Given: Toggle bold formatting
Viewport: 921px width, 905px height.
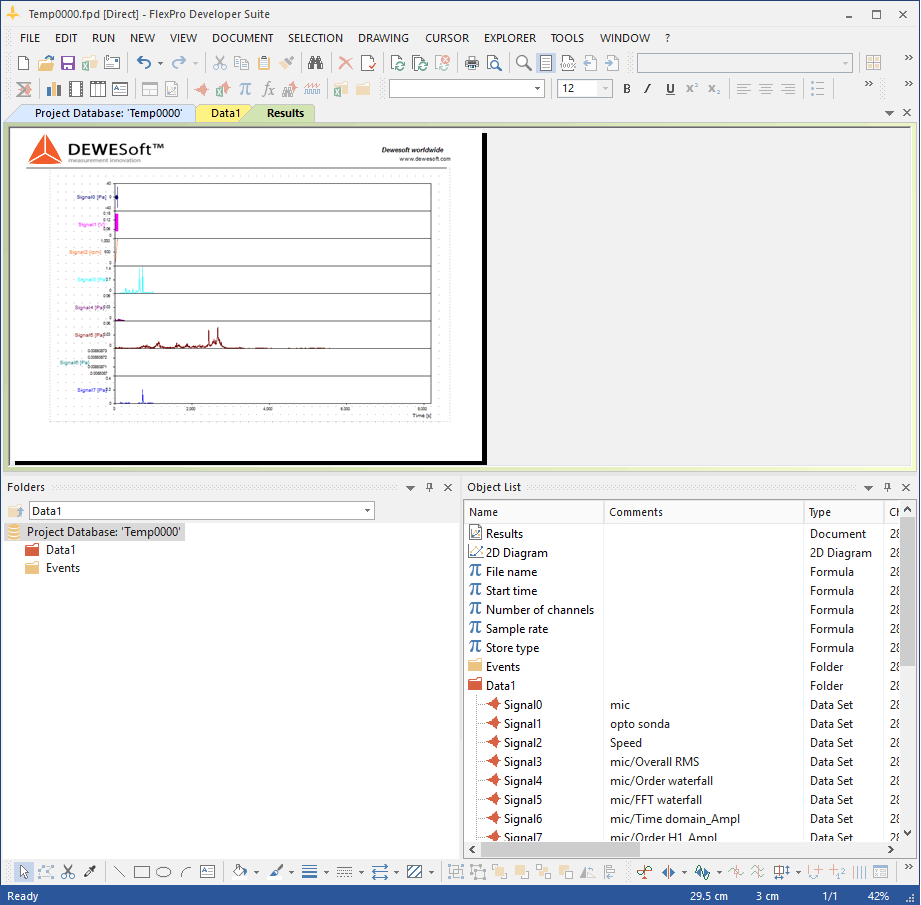Looking at the screenshot, I should coord(627,89).
